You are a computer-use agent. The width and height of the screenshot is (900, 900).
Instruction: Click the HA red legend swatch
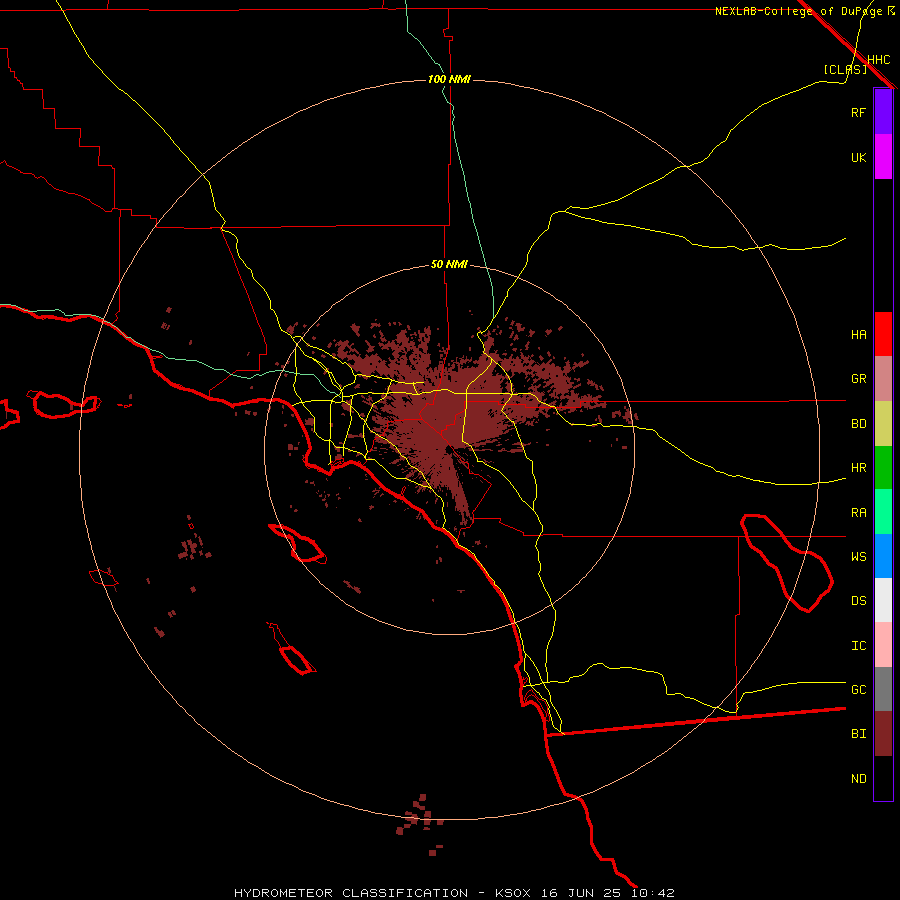pyautogui.click(x=883, y=334)
